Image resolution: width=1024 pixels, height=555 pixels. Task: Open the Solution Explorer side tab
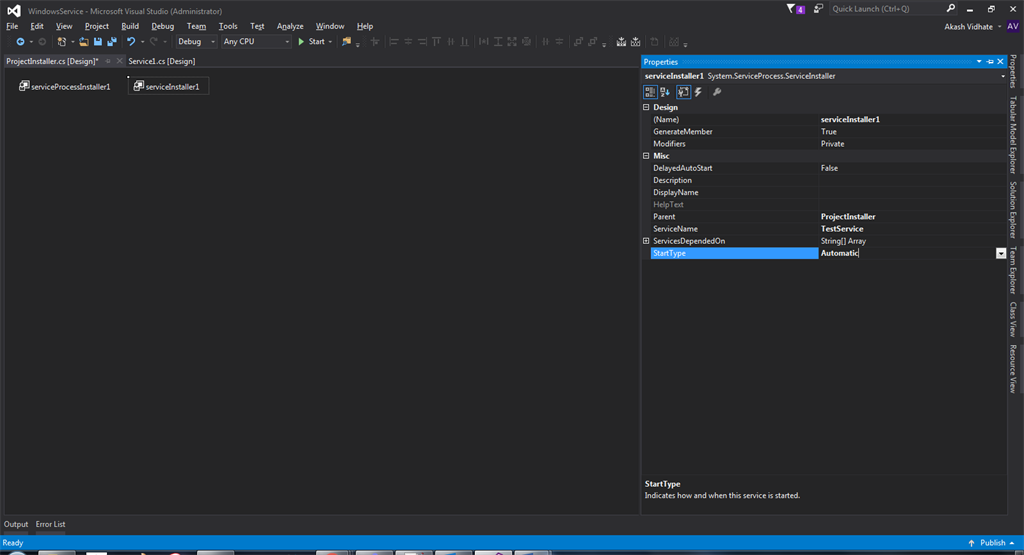pyautogui.click(x=1013, y=209)
